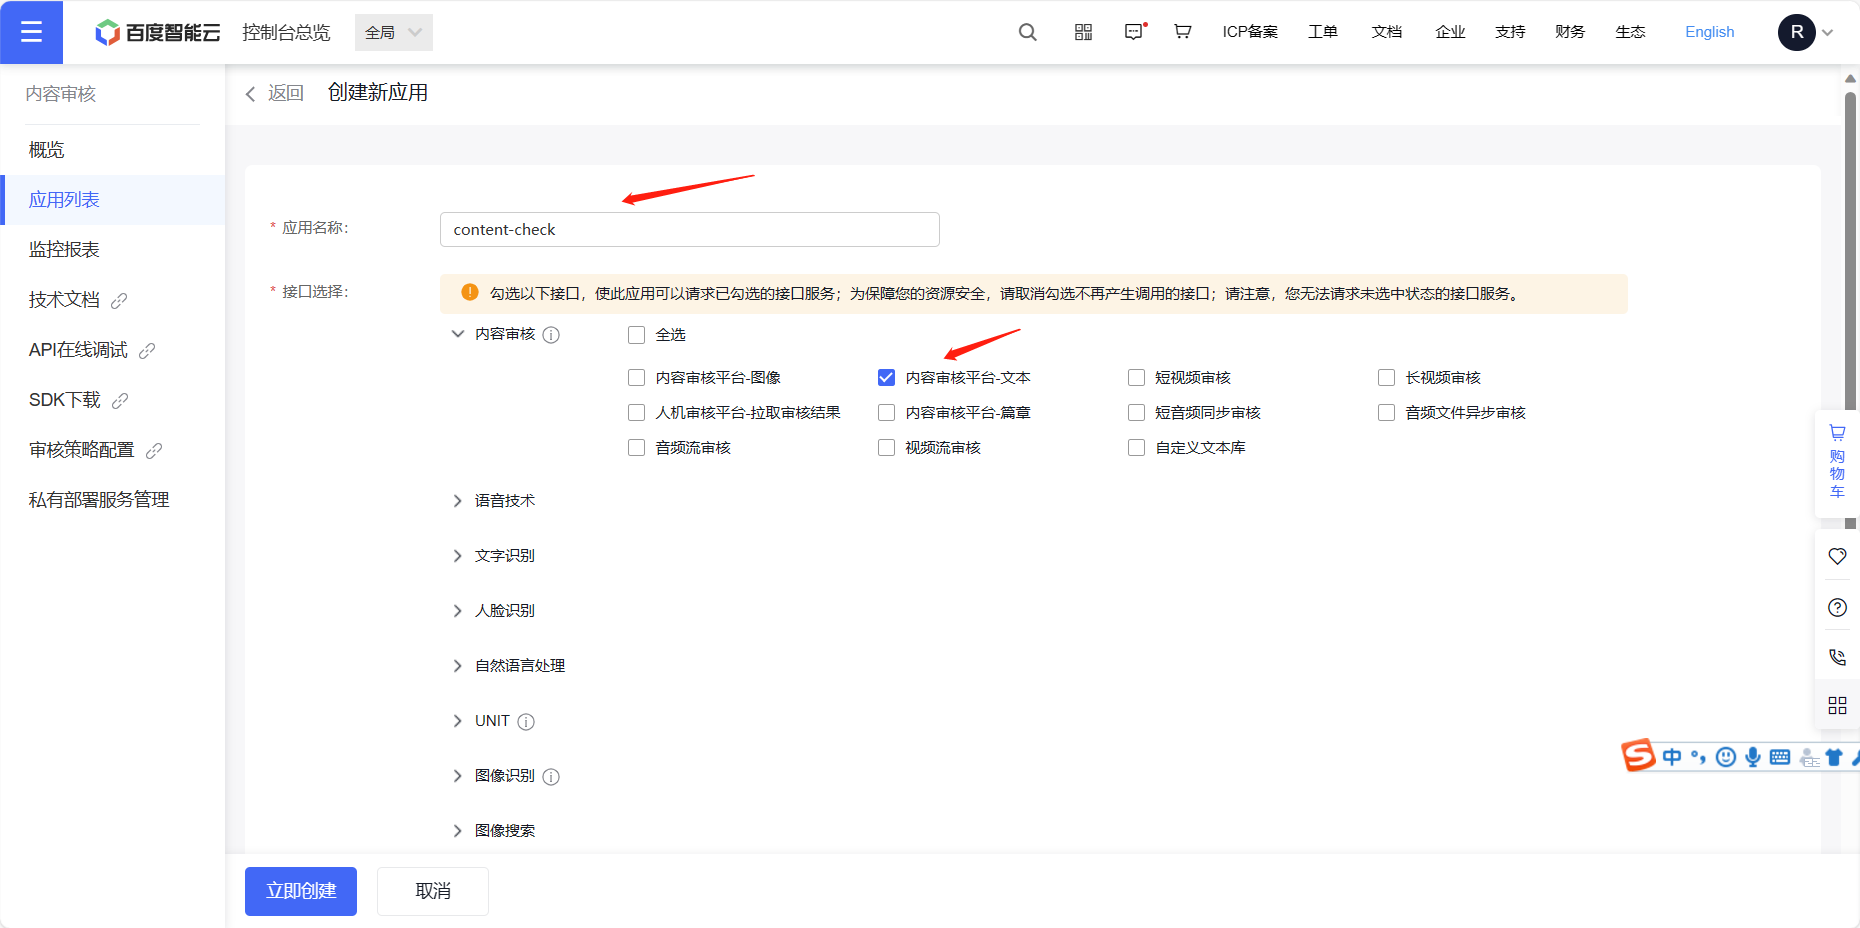Click the link icon beside 审核策略配置

click(x=154, y=451)
